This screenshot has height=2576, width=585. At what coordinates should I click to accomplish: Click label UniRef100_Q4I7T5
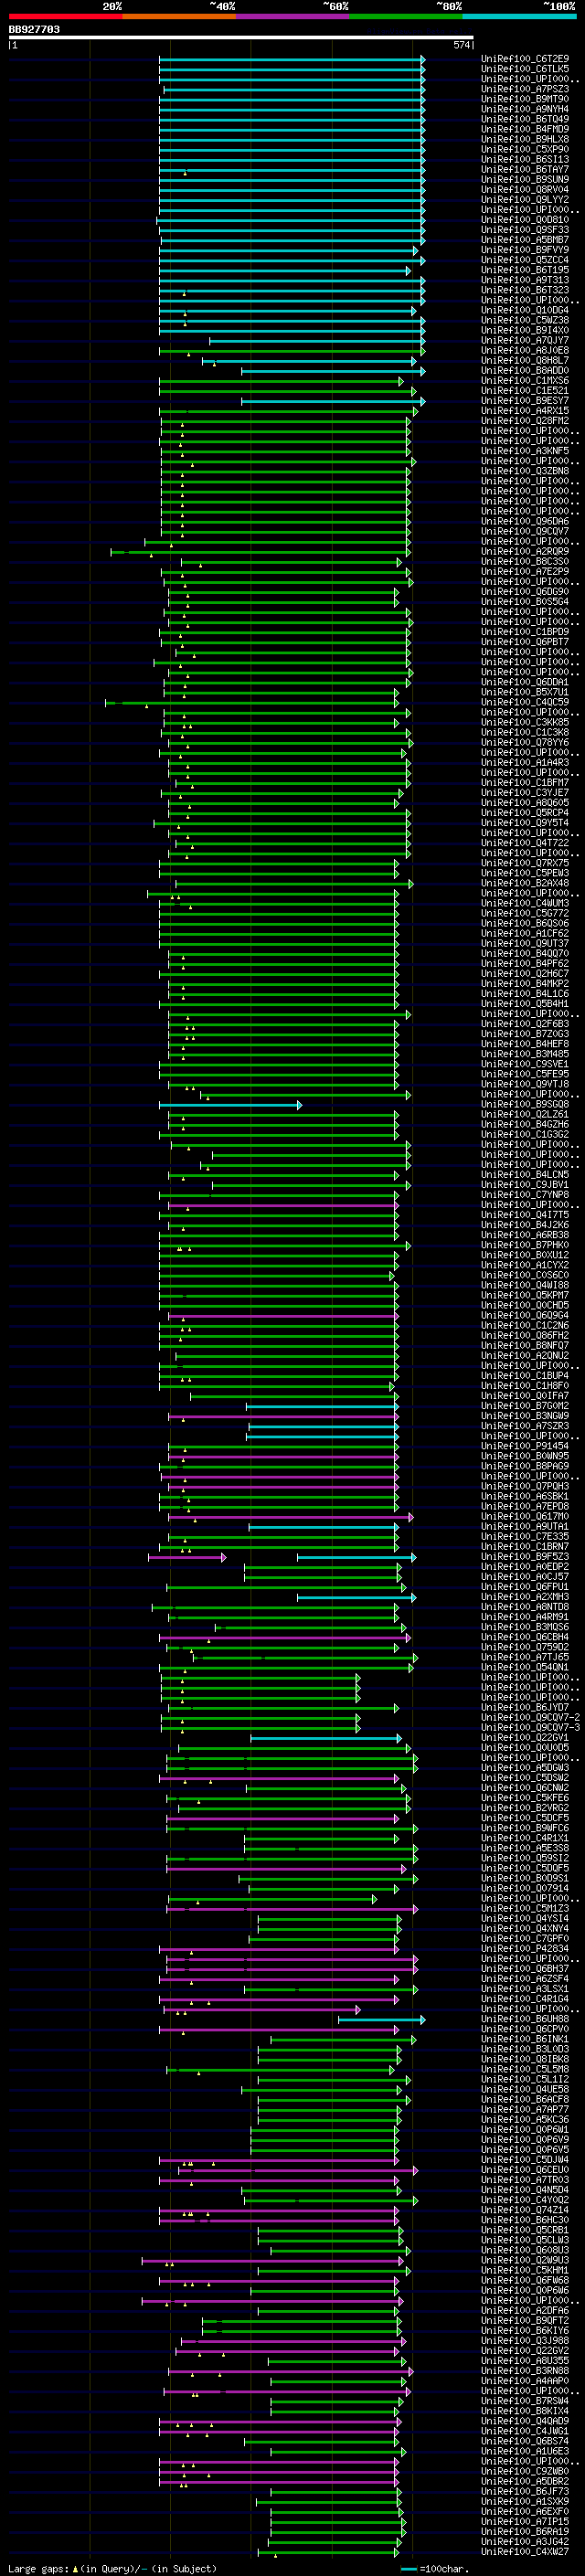(x=525, y=1215)
